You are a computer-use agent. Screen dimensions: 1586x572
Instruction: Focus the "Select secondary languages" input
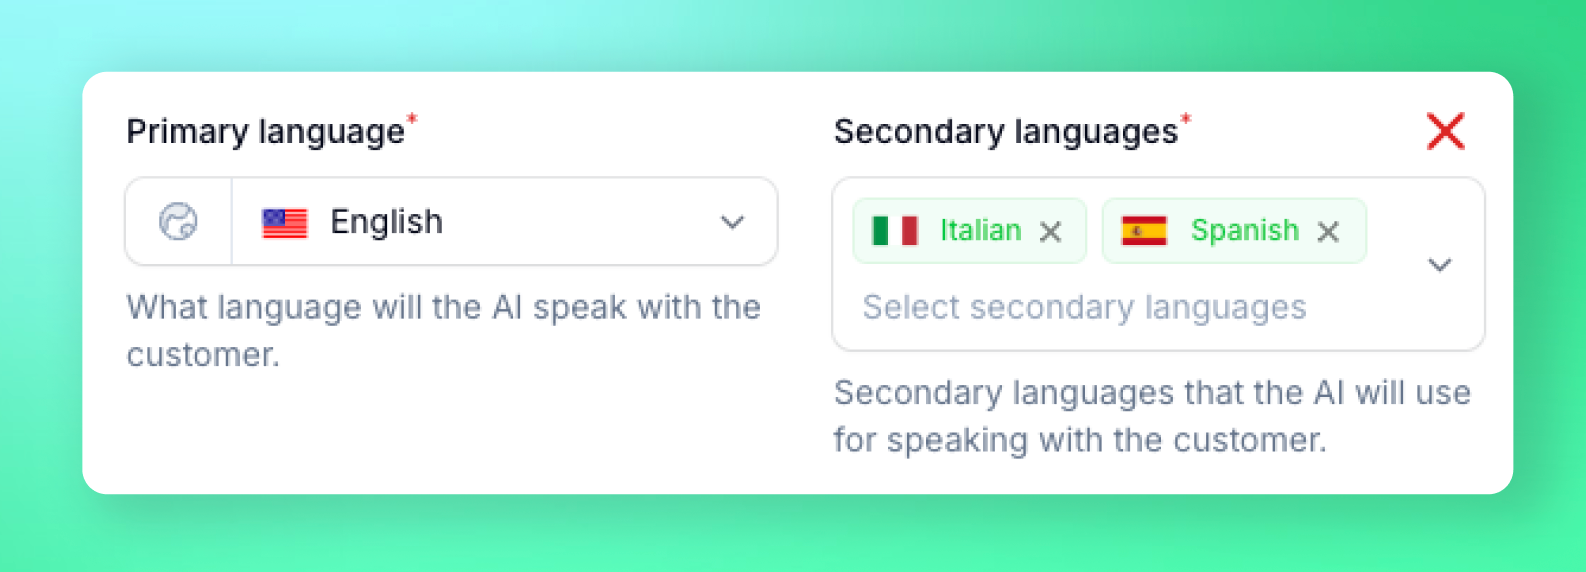pyautogui.click(x=1084, y=307)
